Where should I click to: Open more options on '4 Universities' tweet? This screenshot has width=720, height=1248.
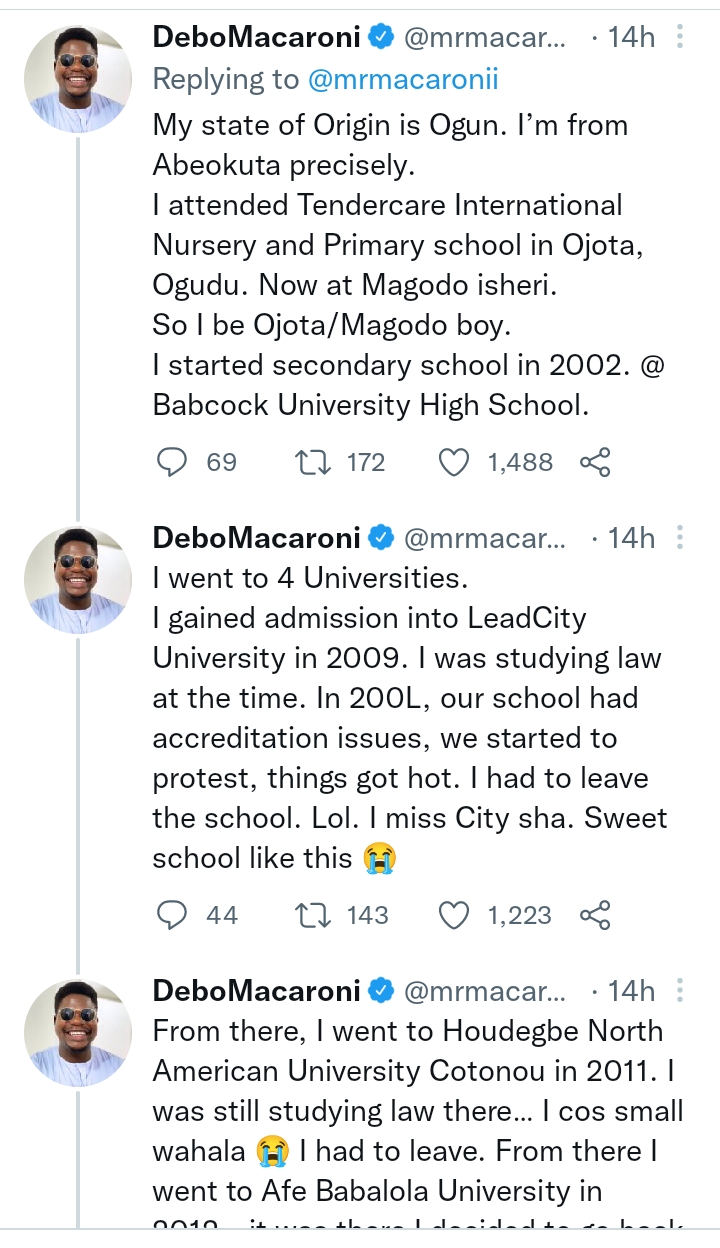[680, 538]
